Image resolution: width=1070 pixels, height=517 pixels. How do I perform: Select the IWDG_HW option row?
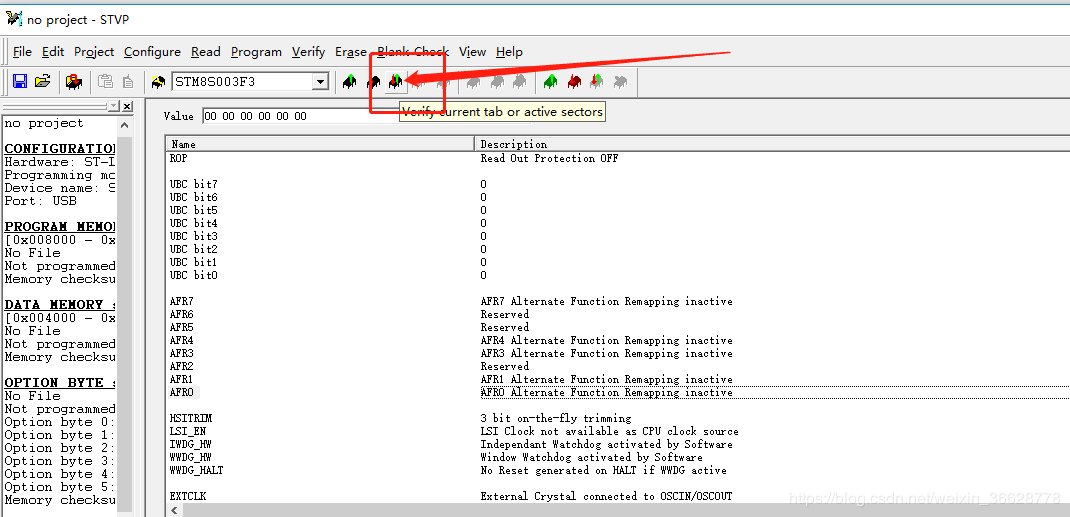point(190,444)
